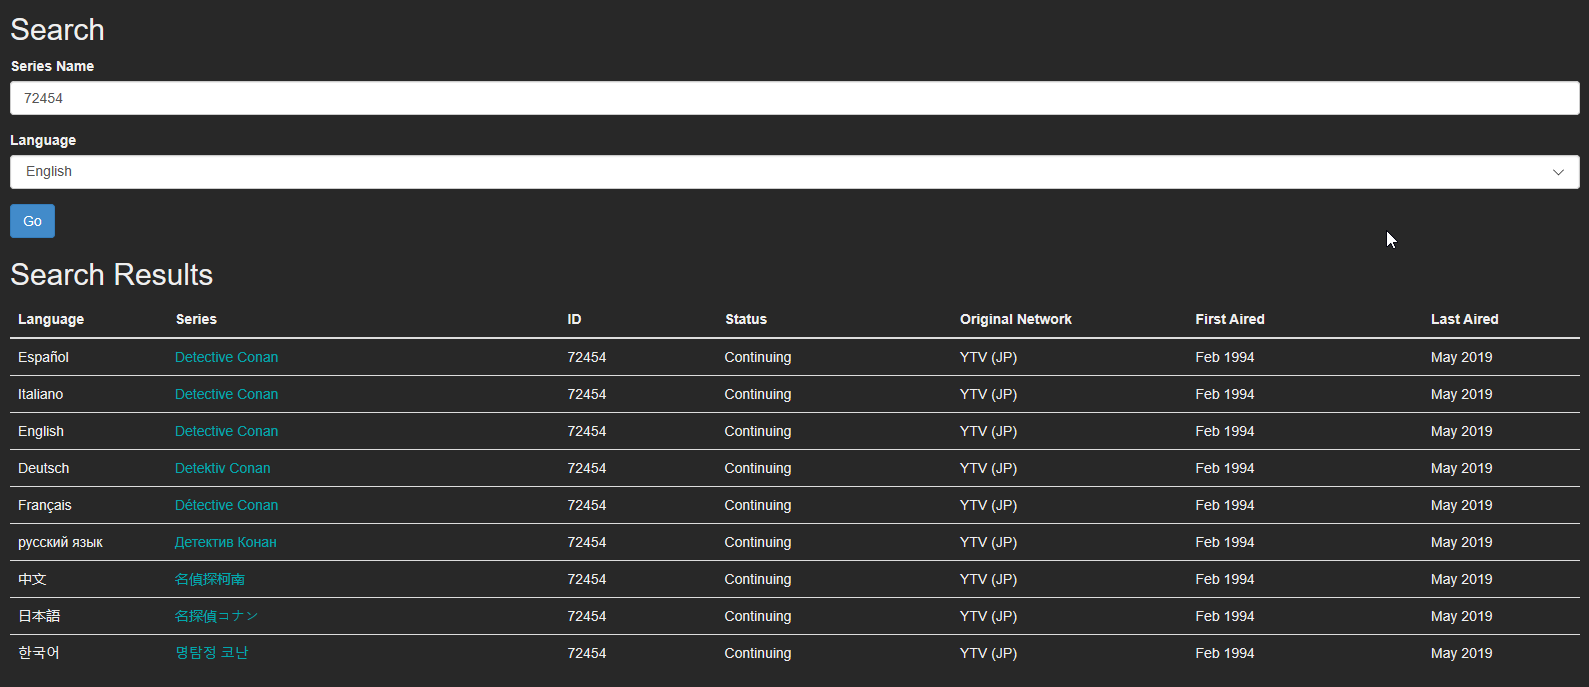
Task: Select the 日本語 language cell
Action: point(39,616)
